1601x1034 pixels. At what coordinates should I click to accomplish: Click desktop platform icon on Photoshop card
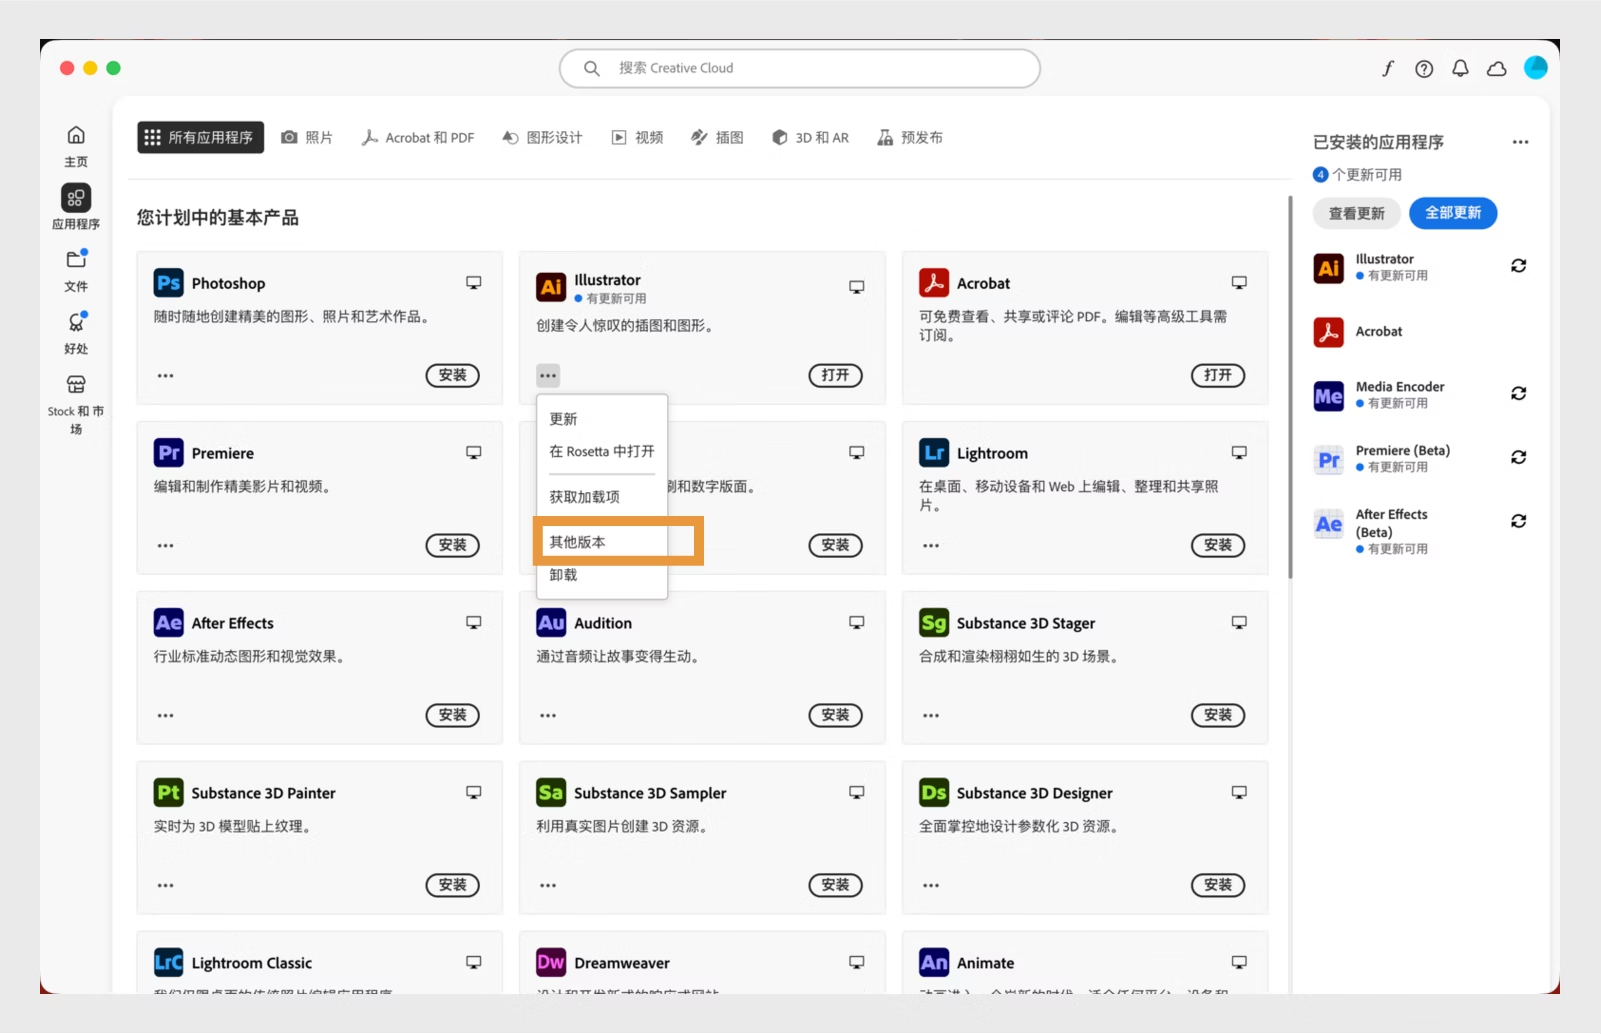pos(474,283)
